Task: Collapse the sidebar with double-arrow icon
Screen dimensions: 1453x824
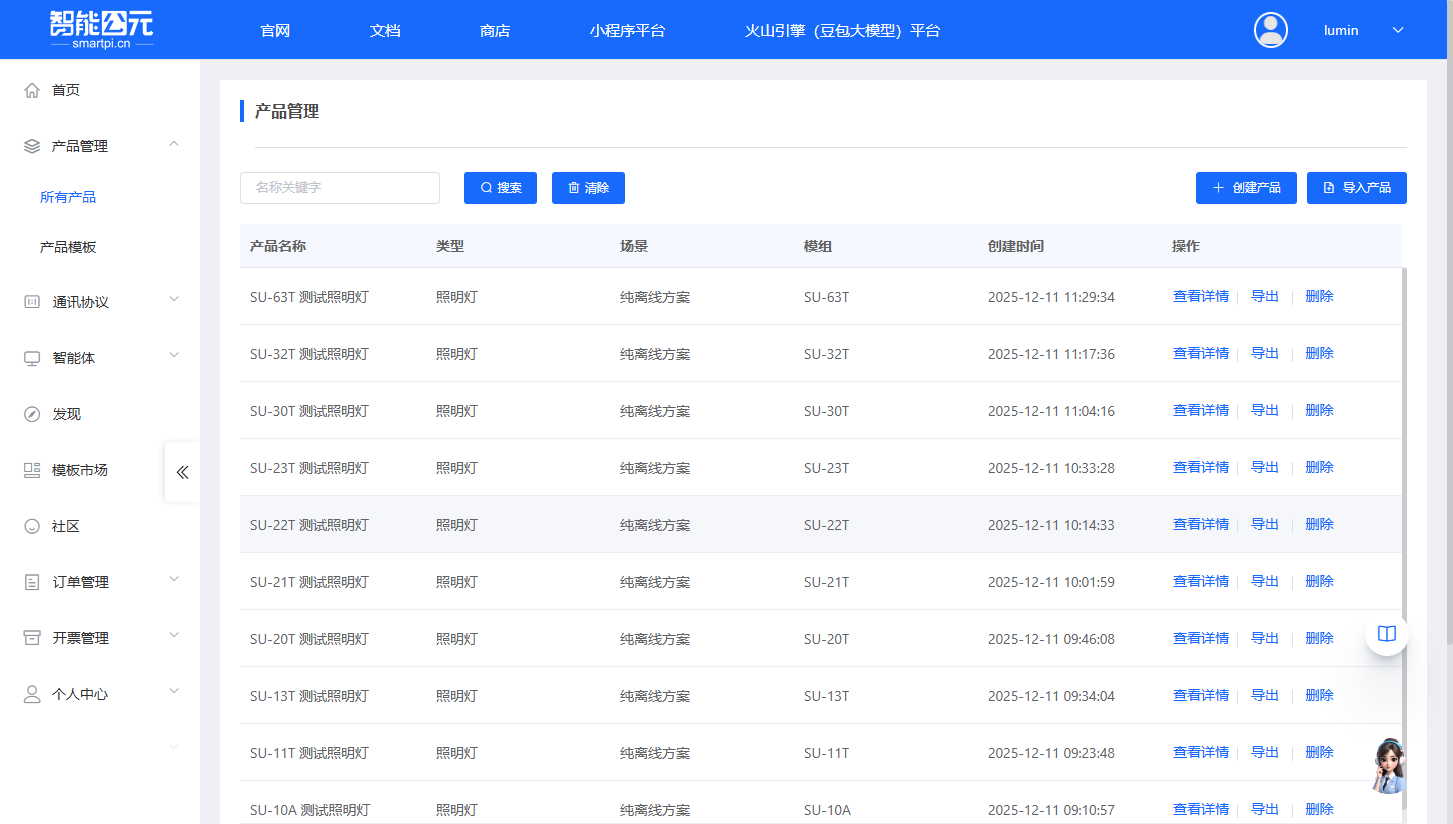Action: (182, 472)
